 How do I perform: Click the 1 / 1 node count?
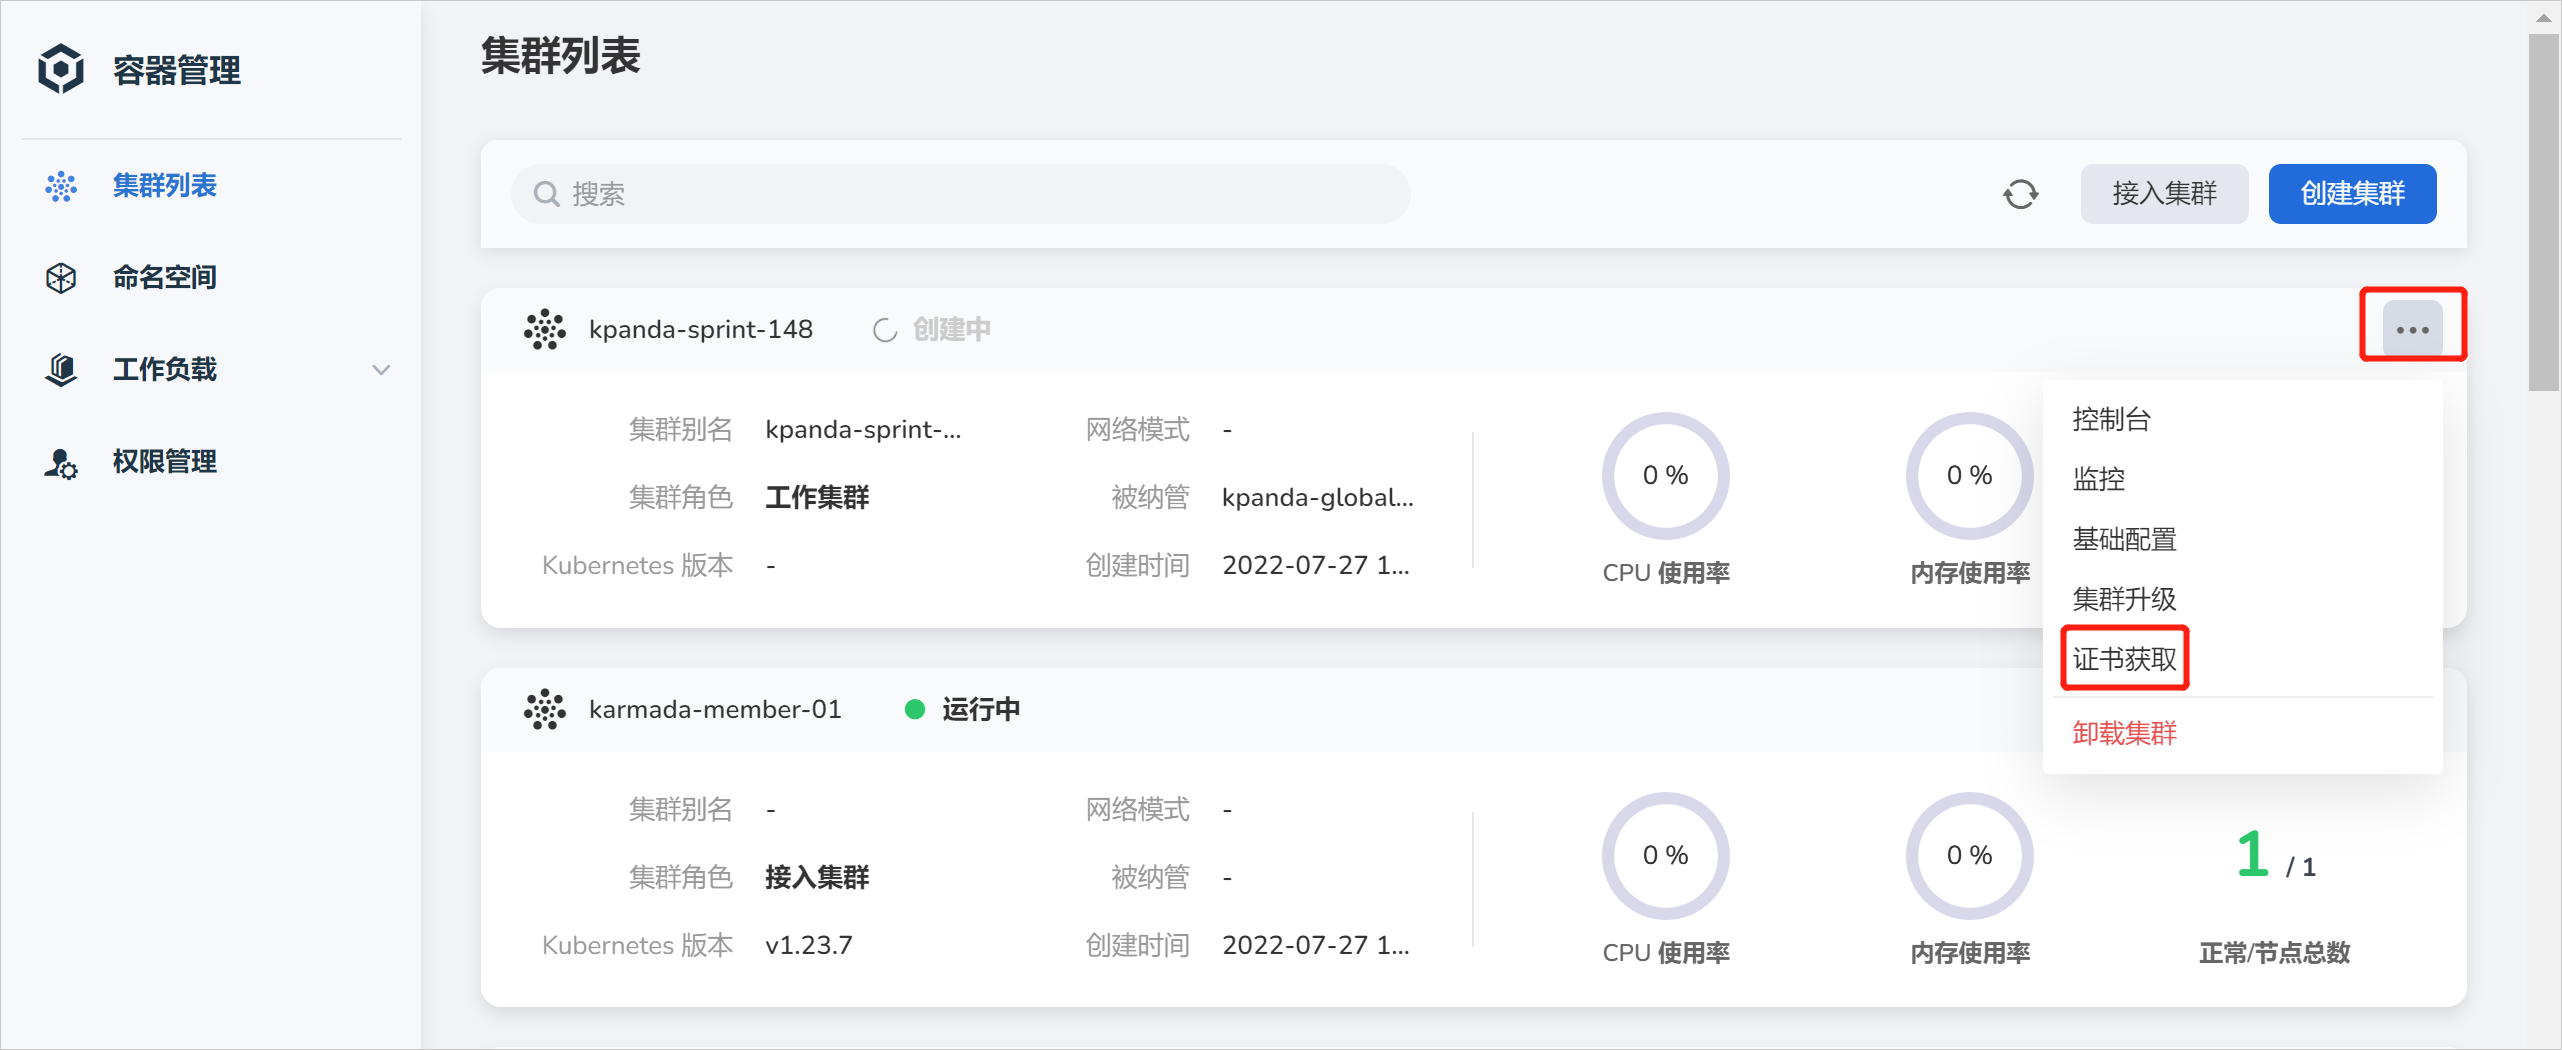(x=2275, y=856)
